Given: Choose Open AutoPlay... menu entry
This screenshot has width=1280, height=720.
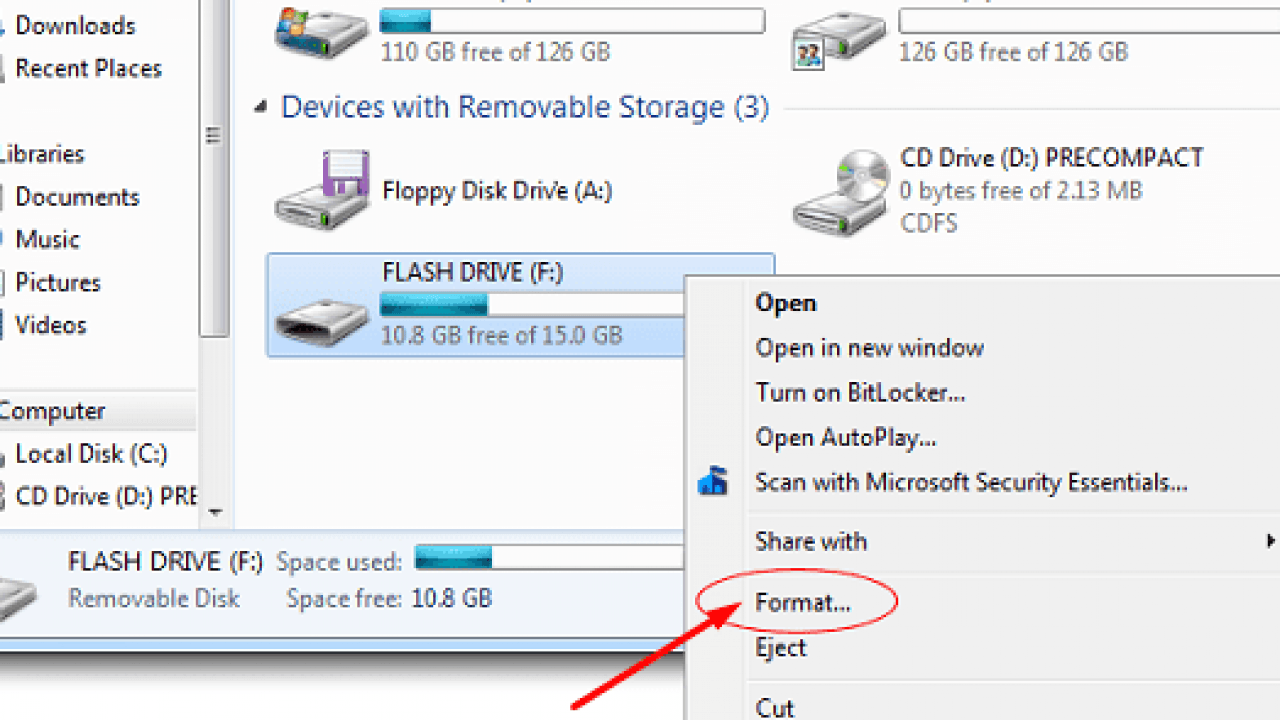Looking at the screenshot, I should [846, 438].
